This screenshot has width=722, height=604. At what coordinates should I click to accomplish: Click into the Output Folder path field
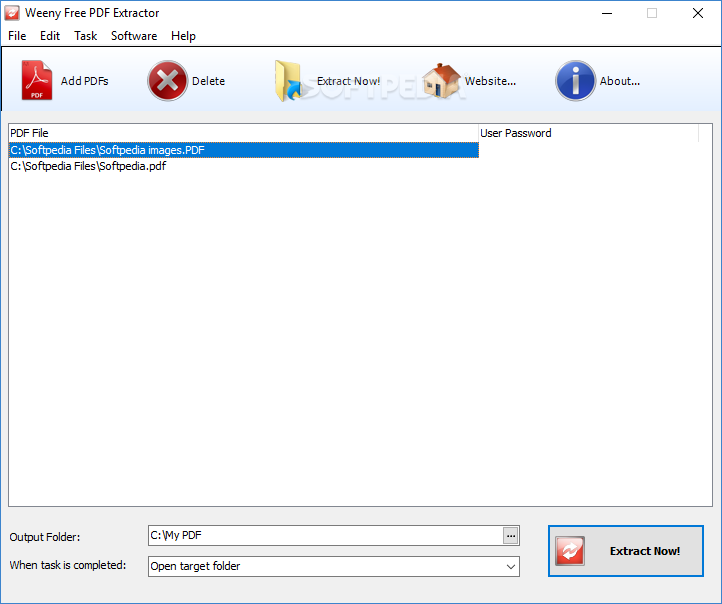coord(326,535)
